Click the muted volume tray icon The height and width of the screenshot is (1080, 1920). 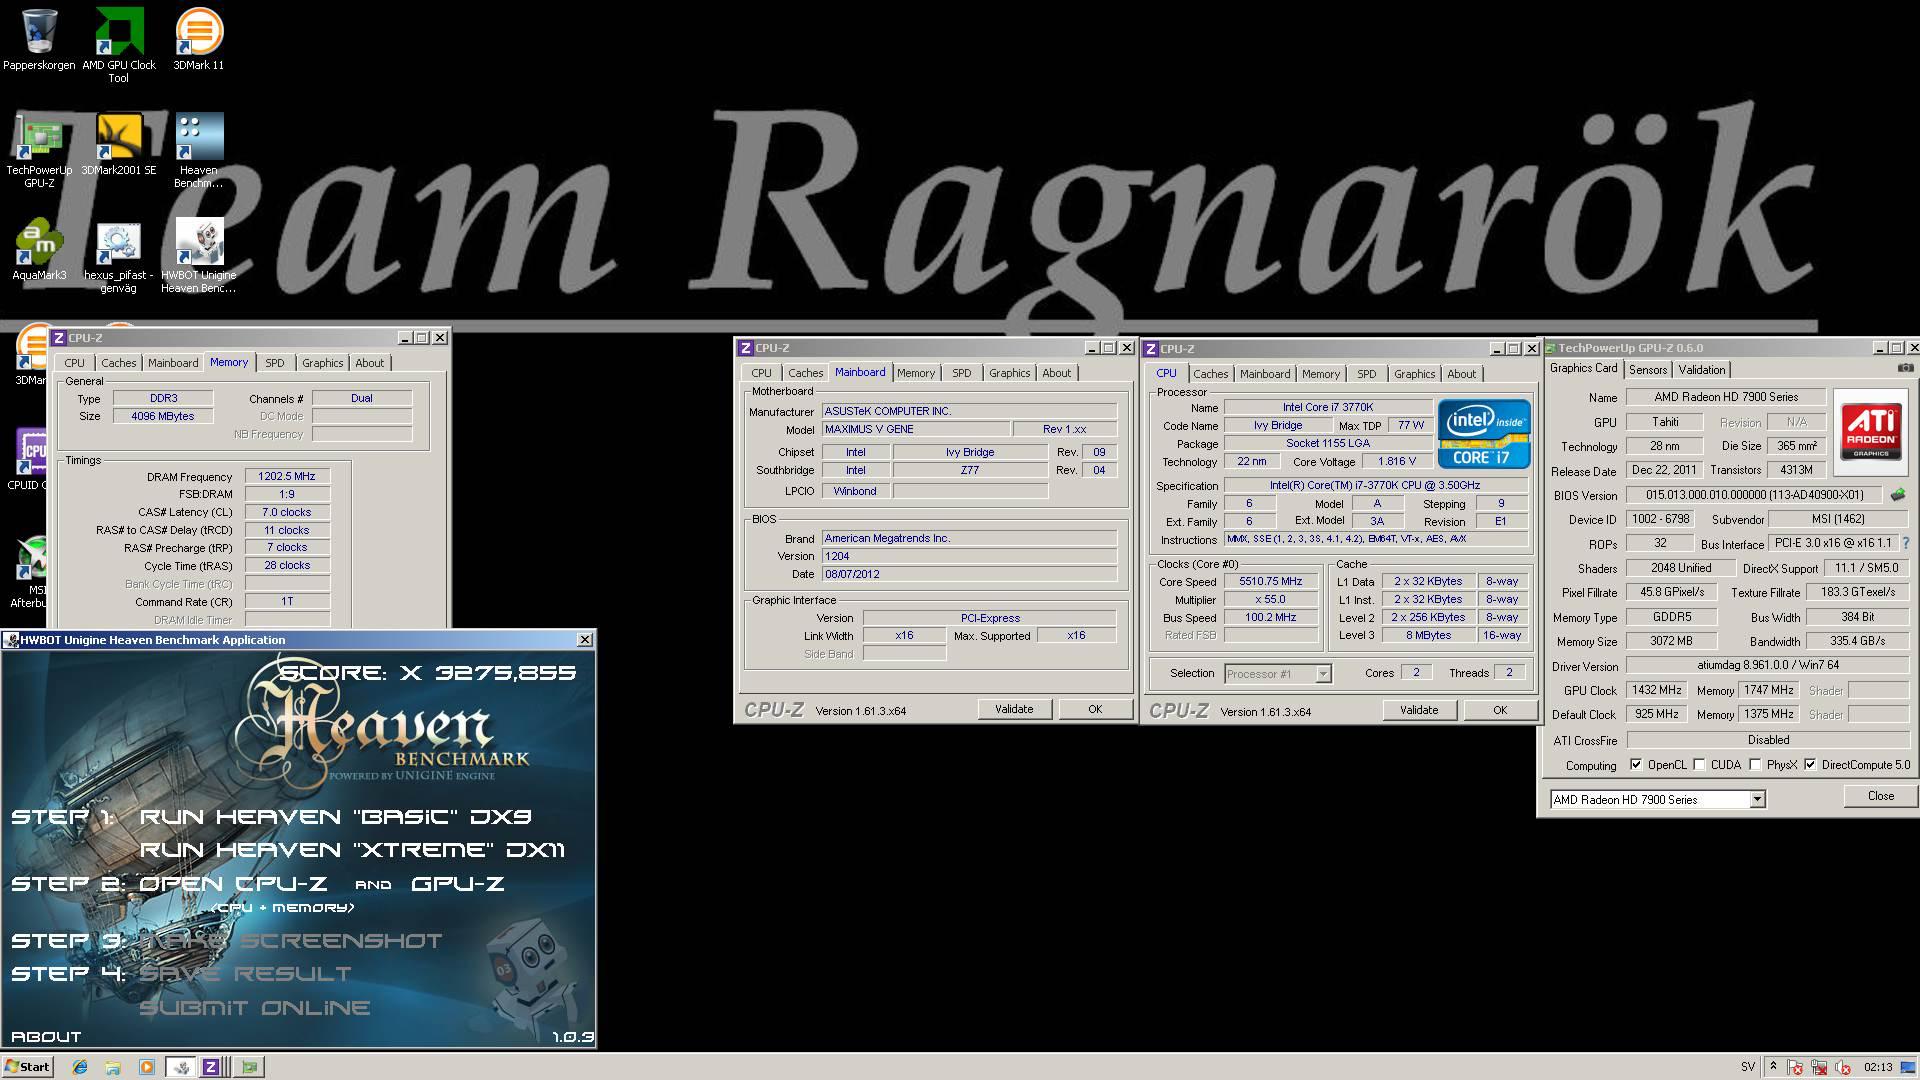[x=1843, y=1067]
